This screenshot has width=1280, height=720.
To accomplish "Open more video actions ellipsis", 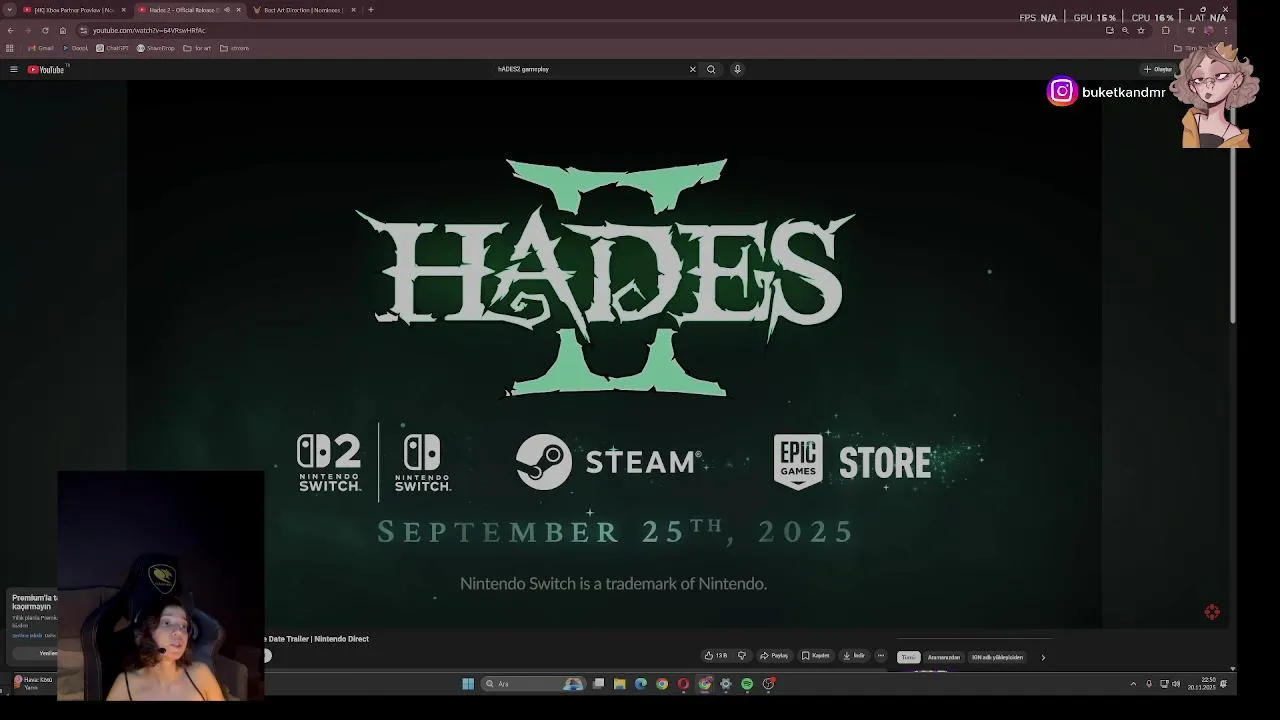I will [881, 656].
